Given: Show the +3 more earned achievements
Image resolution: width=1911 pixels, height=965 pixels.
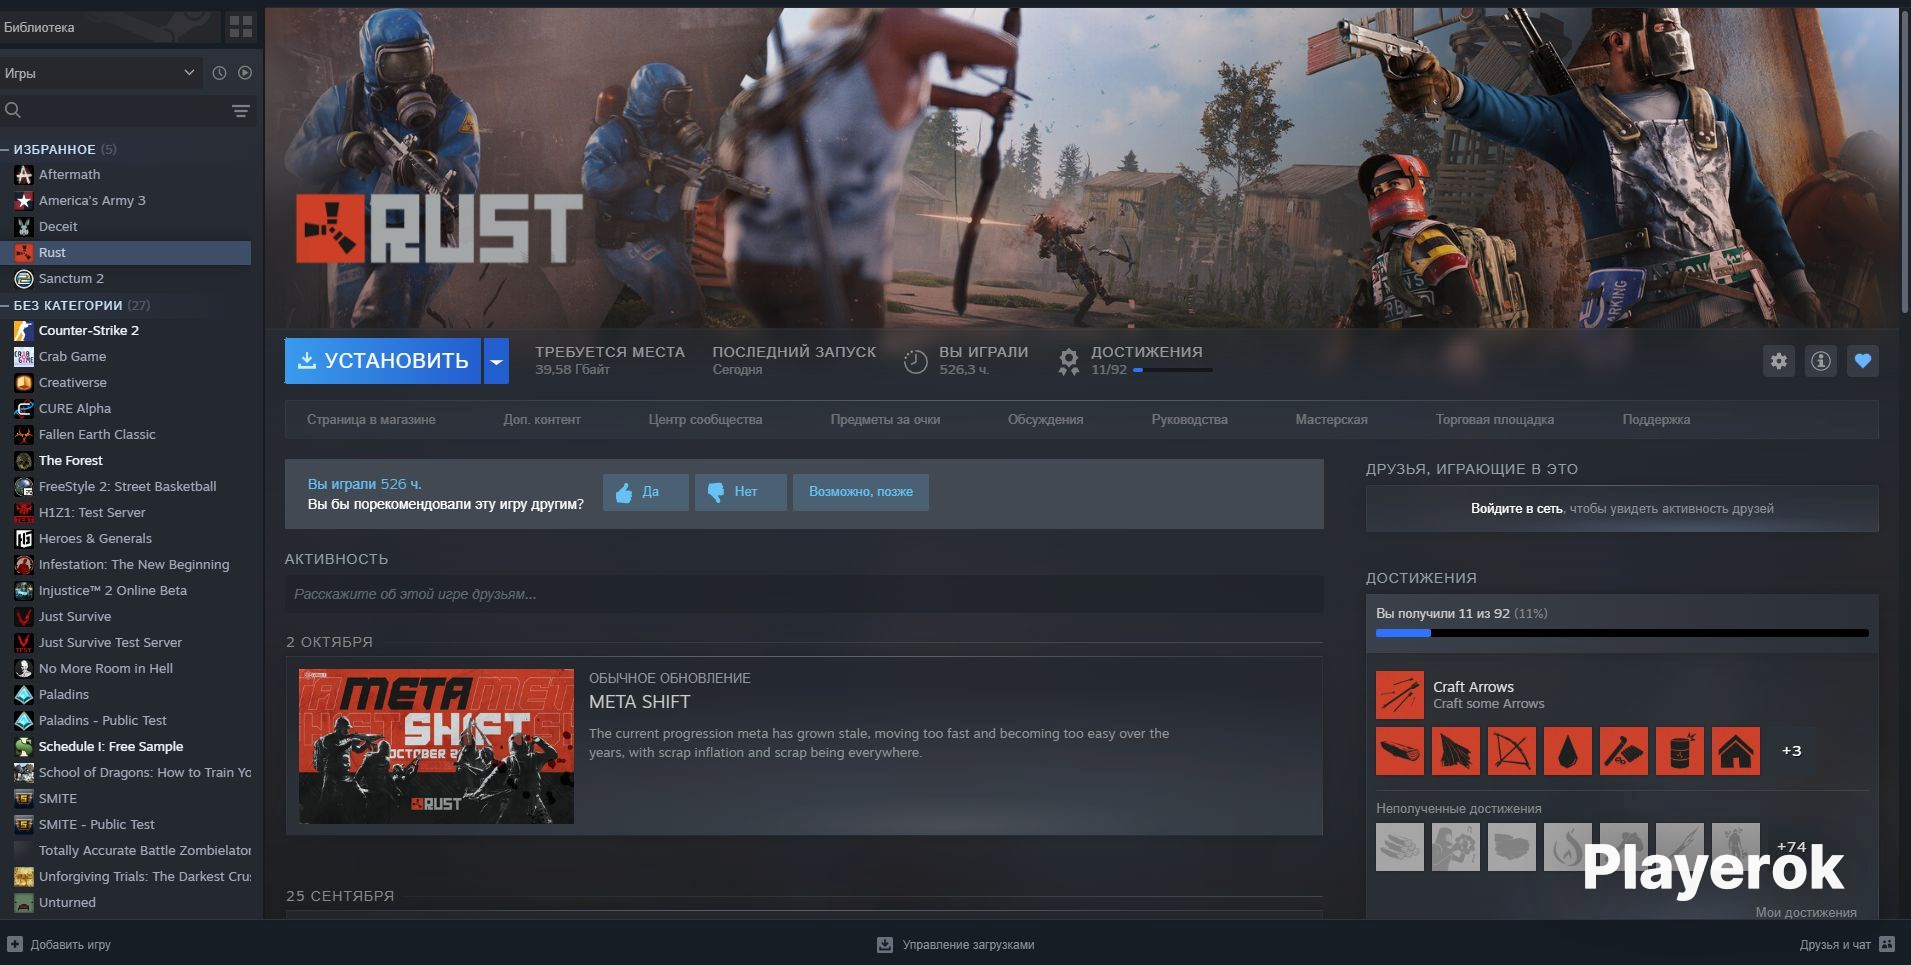Looking at the screenshot, I should [1791, 751].
